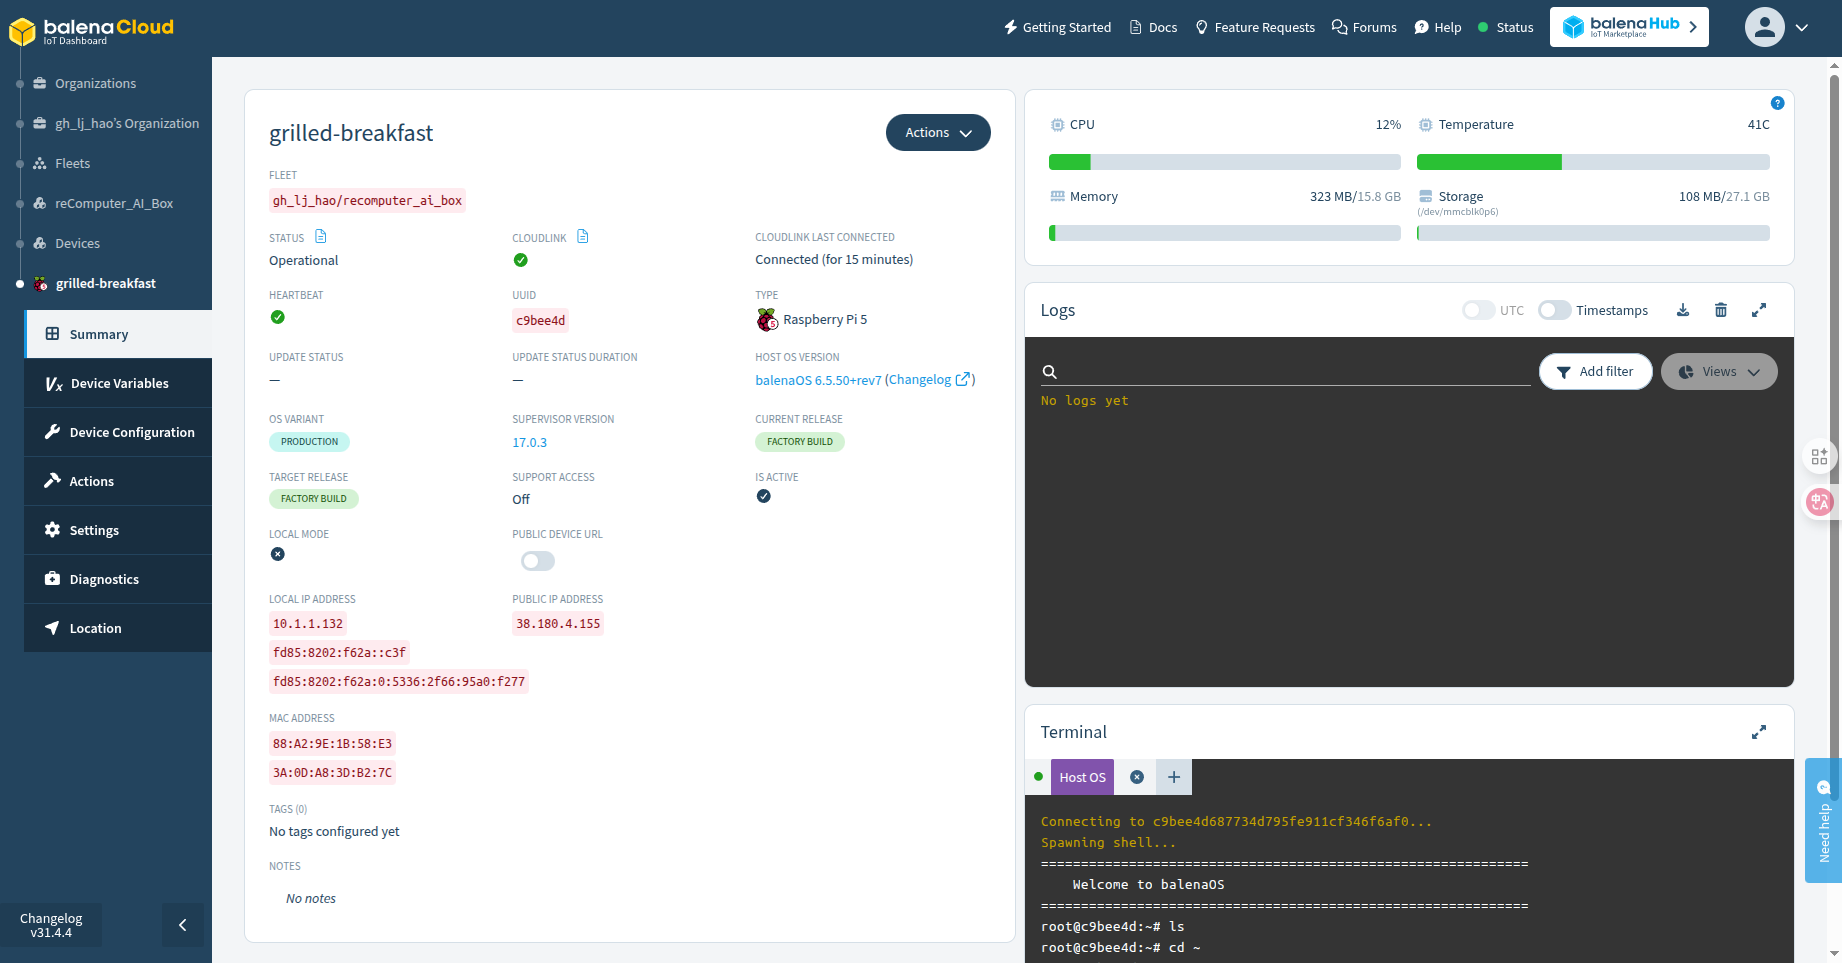1842x963 pixels.
Task: Clear logs with the trash icon
Action: pos(1721,310)
